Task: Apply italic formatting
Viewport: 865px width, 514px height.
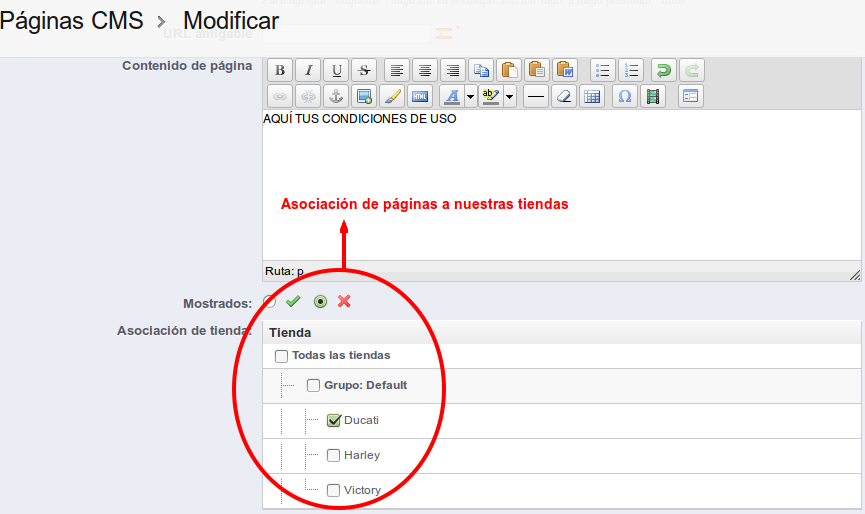Action: [309, 70]
